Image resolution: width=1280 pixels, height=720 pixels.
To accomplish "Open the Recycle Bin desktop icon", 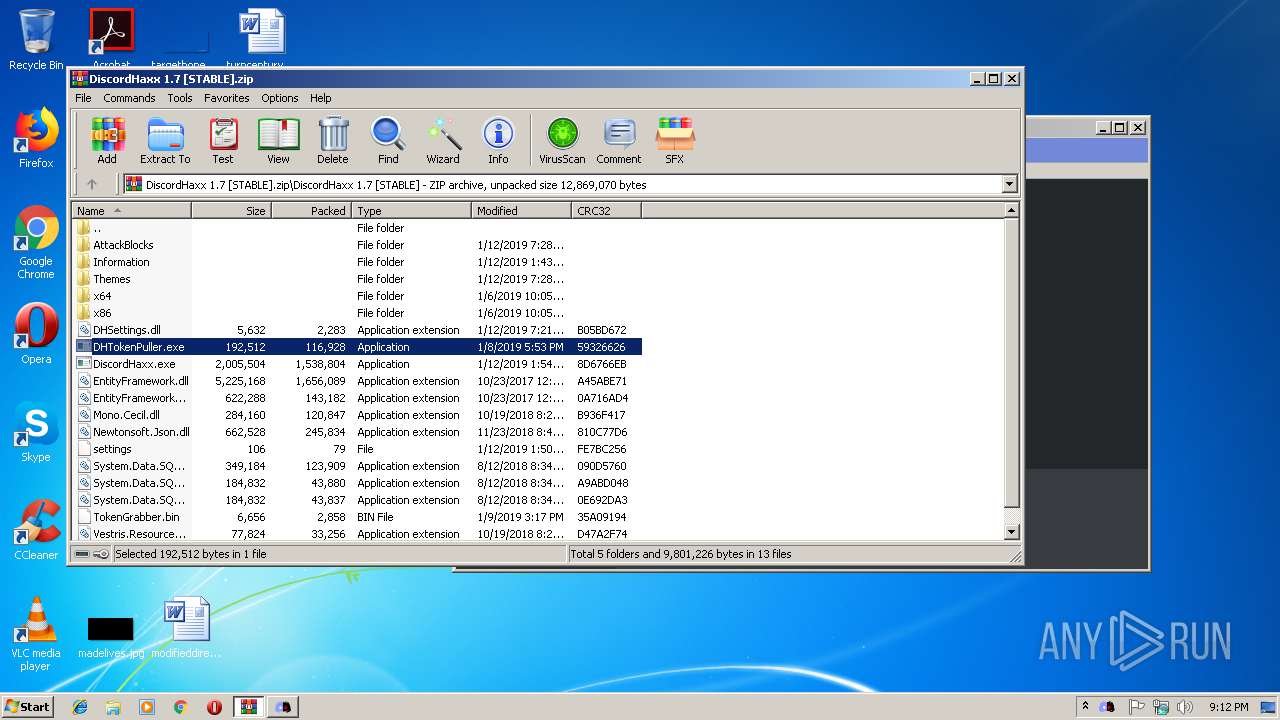I will point(36,40).
